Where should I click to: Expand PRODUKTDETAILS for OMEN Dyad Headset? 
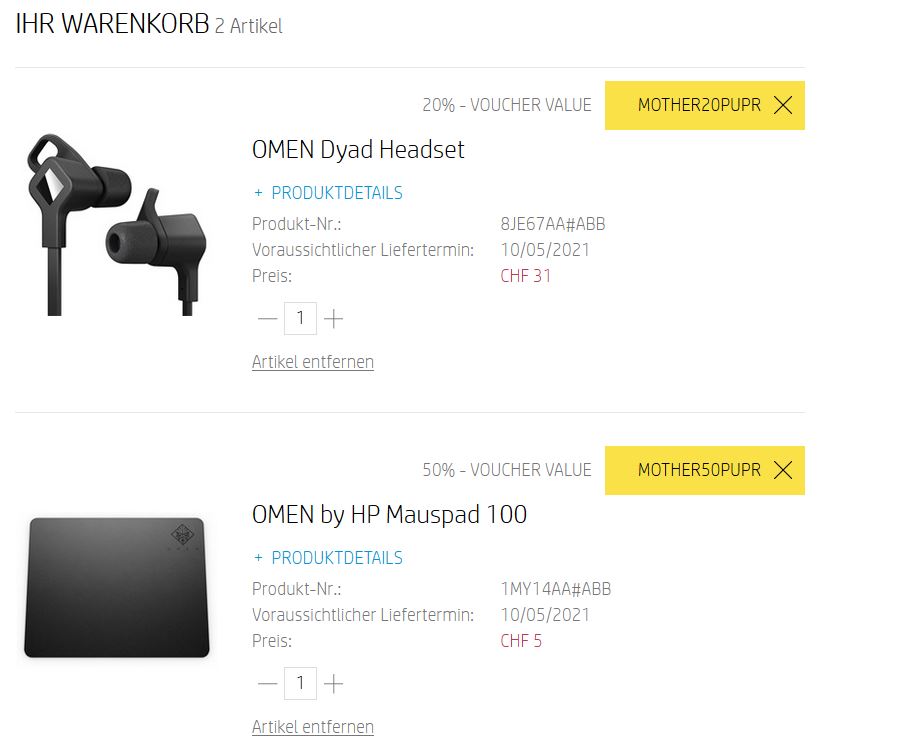329,193
